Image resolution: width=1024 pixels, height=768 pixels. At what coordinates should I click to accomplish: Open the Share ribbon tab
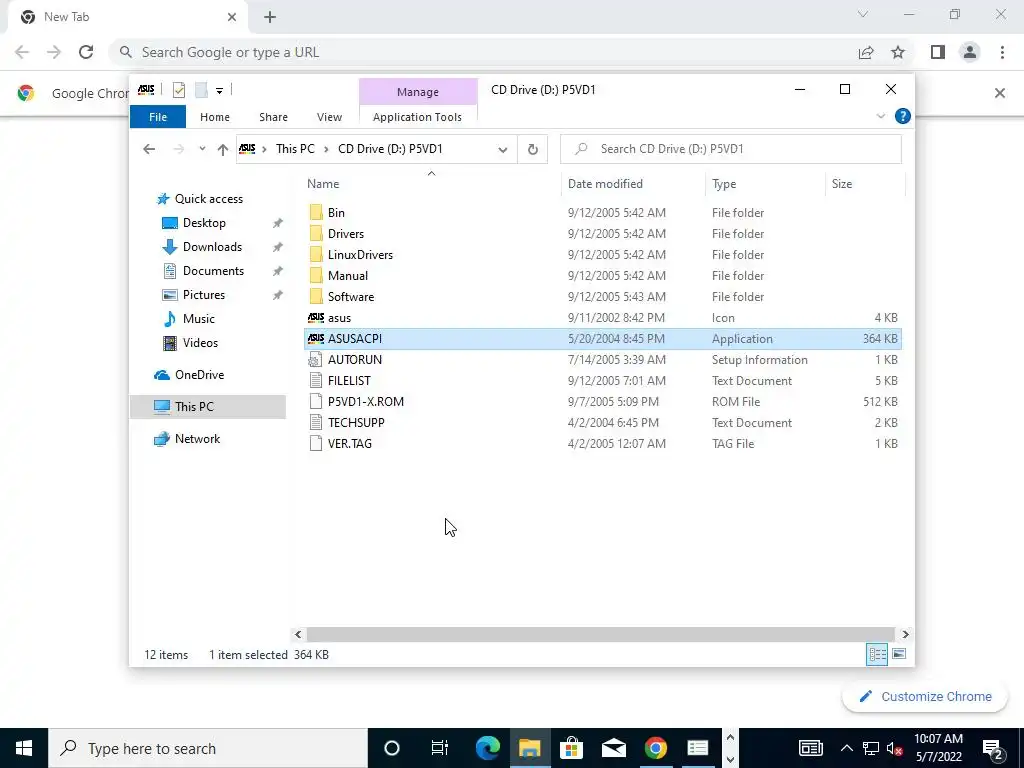tap(273, 117)
